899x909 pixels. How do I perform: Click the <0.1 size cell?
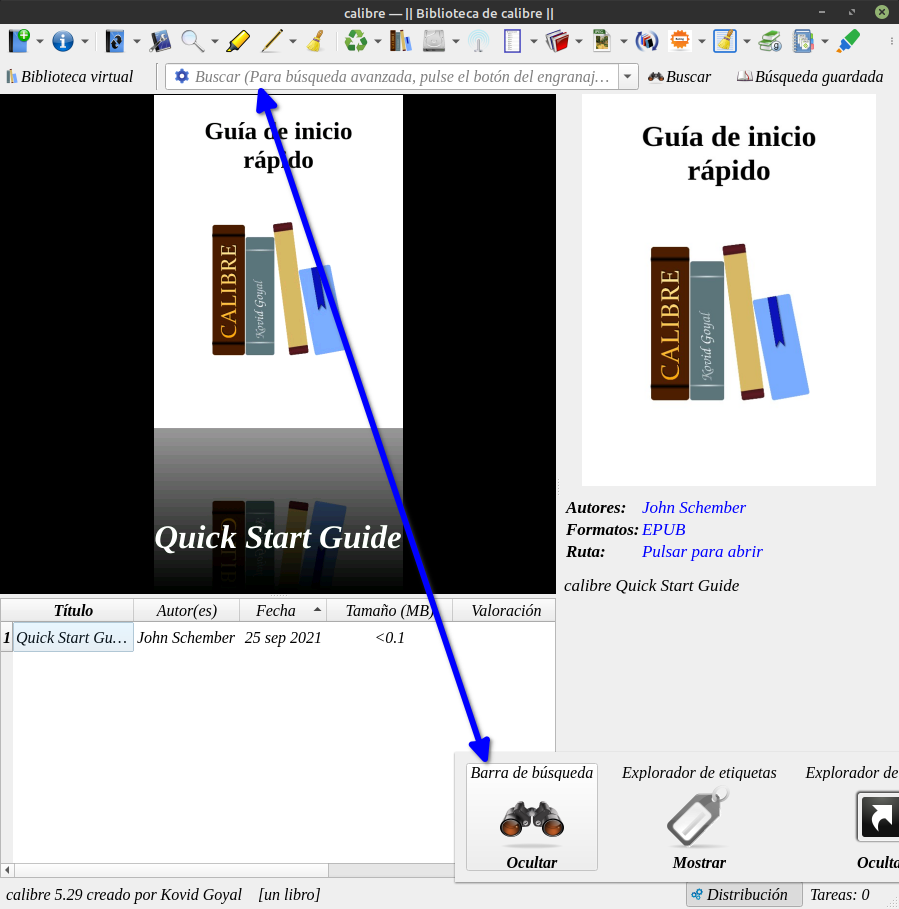pyautogui.click(x=390, y=637)
